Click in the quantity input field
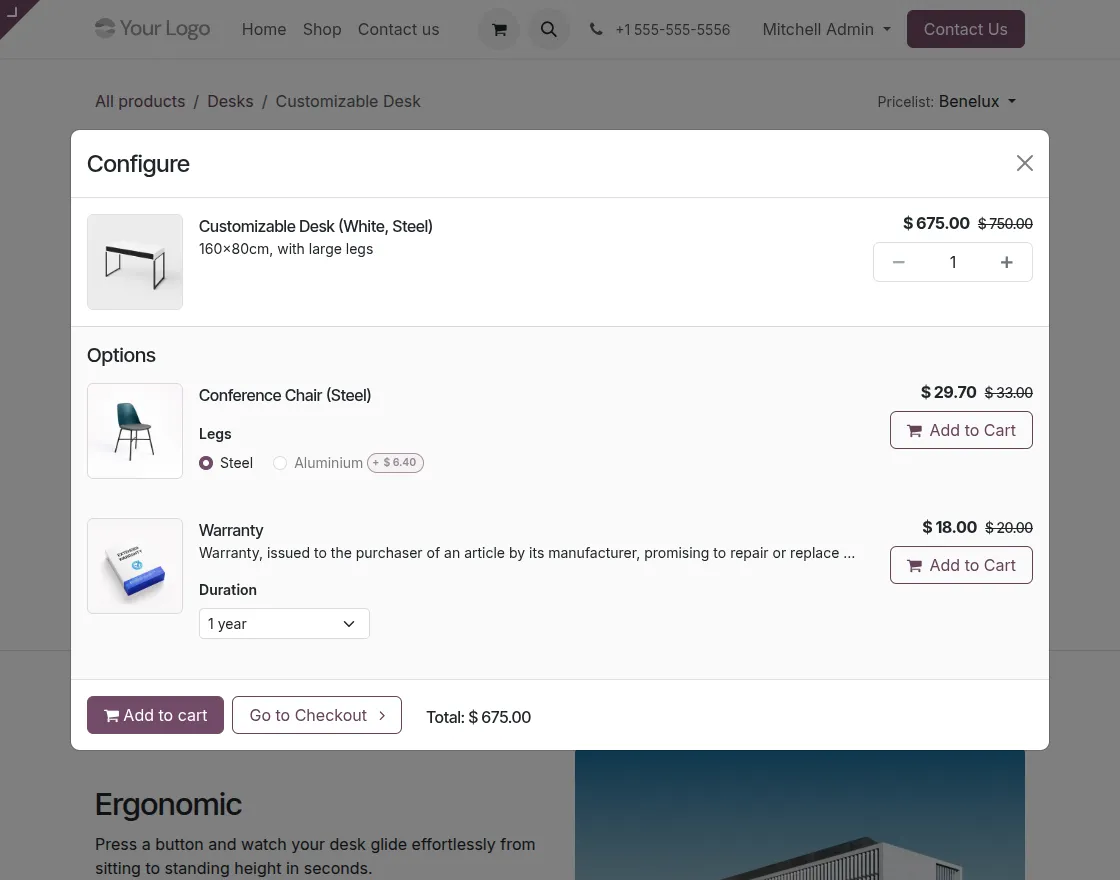 [x=952, y=261]
